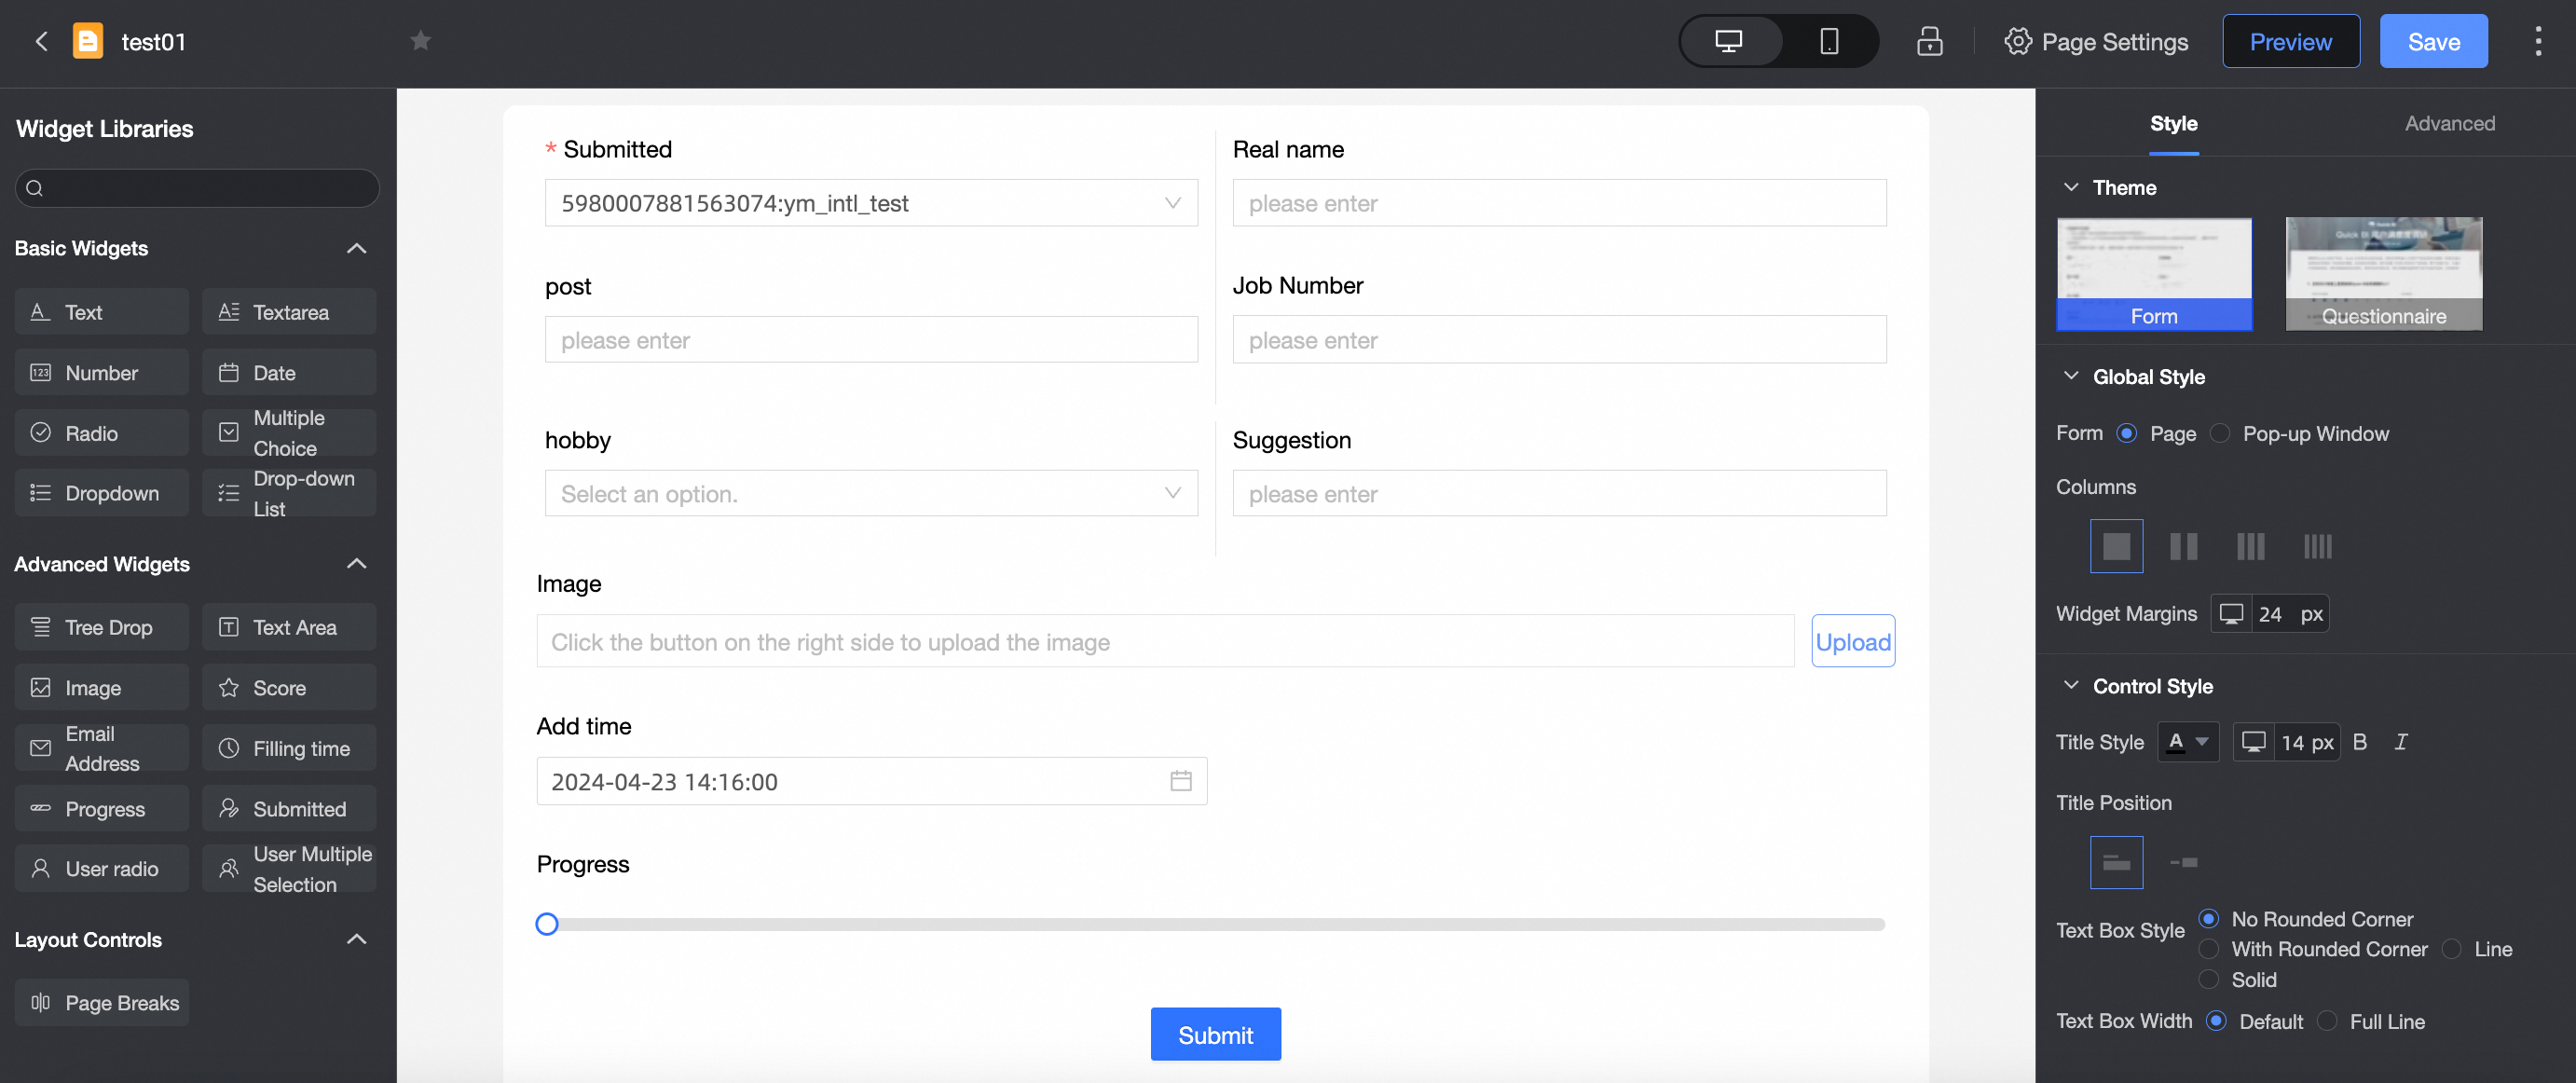Open Page Settings

2096,41
